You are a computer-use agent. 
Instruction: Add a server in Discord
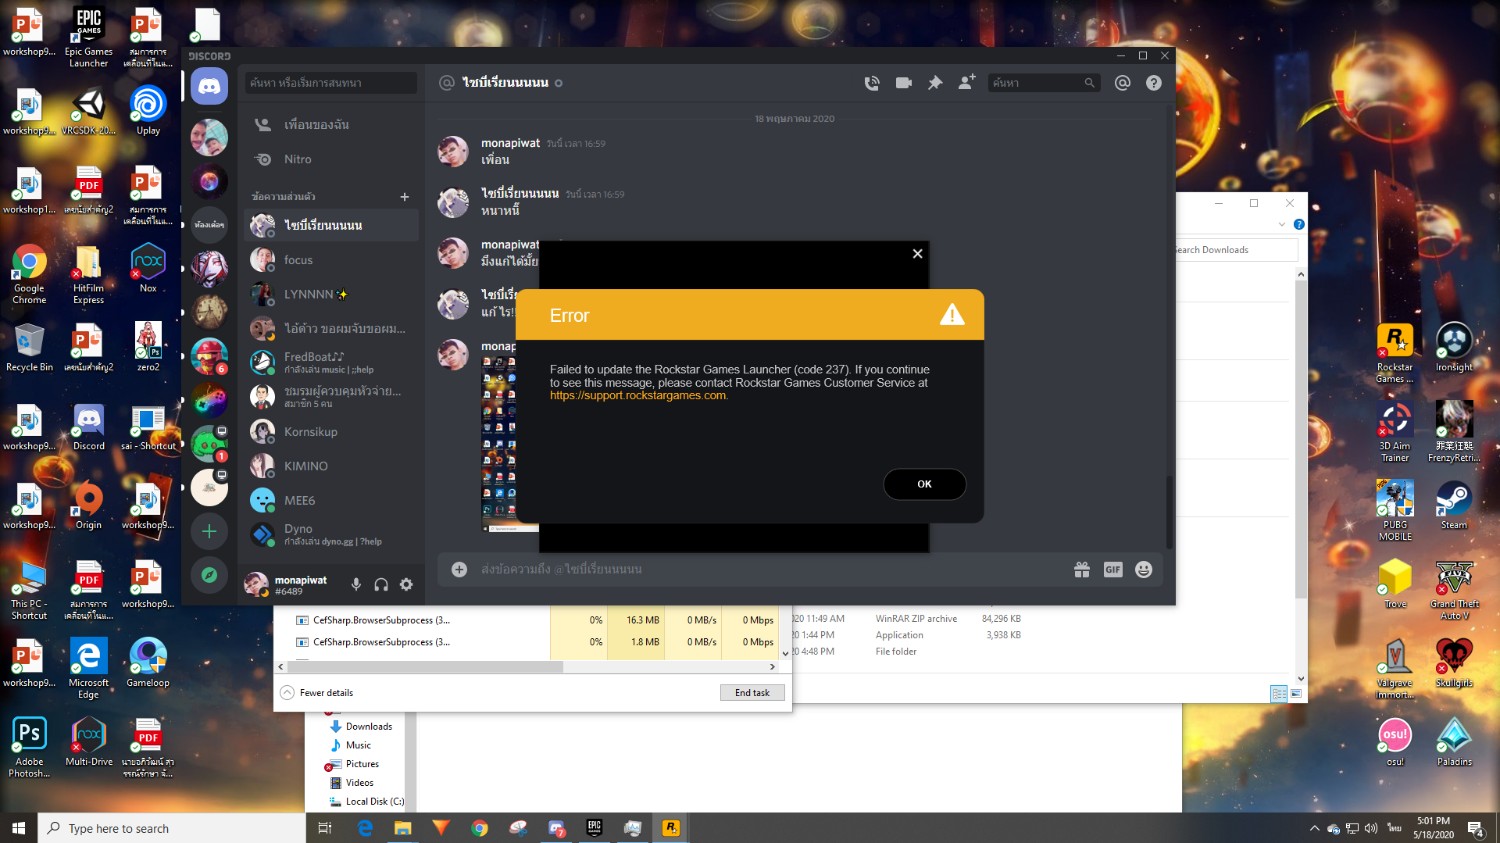coord(209,531)
